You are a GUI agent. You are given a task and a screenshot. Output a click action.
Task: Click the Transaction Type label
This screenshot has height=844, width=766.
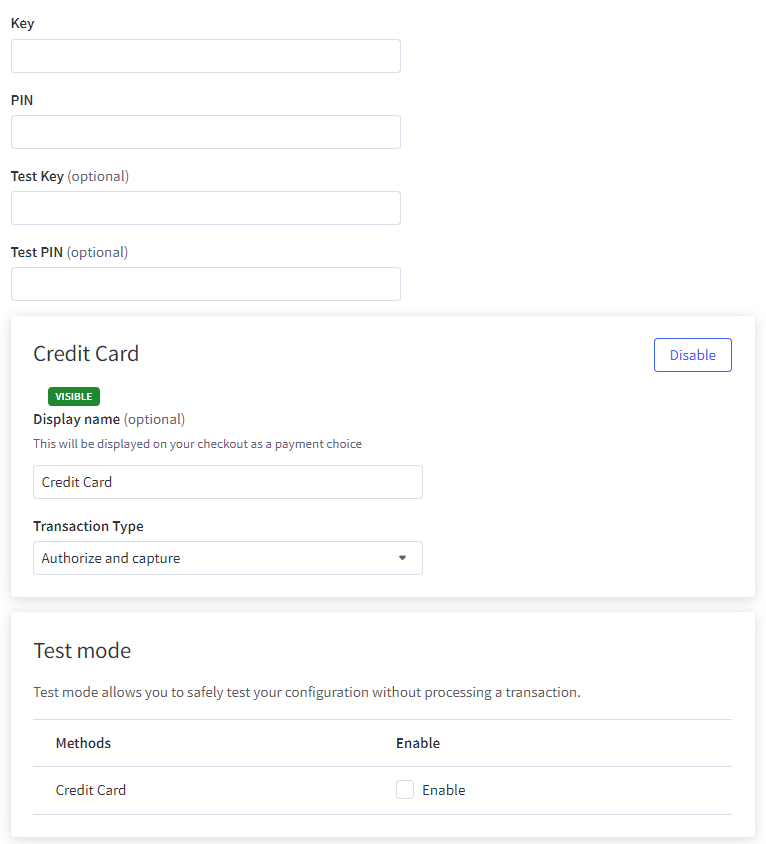click(x=88, y=525)
